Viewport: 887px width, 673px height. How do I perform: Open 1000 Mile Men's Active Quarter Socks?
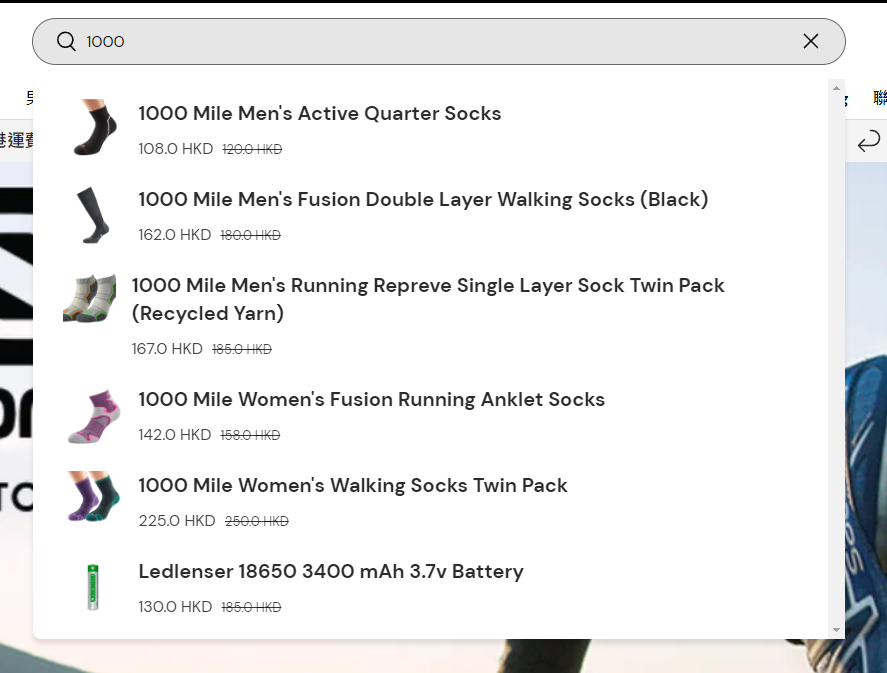(x=320, y=113)
